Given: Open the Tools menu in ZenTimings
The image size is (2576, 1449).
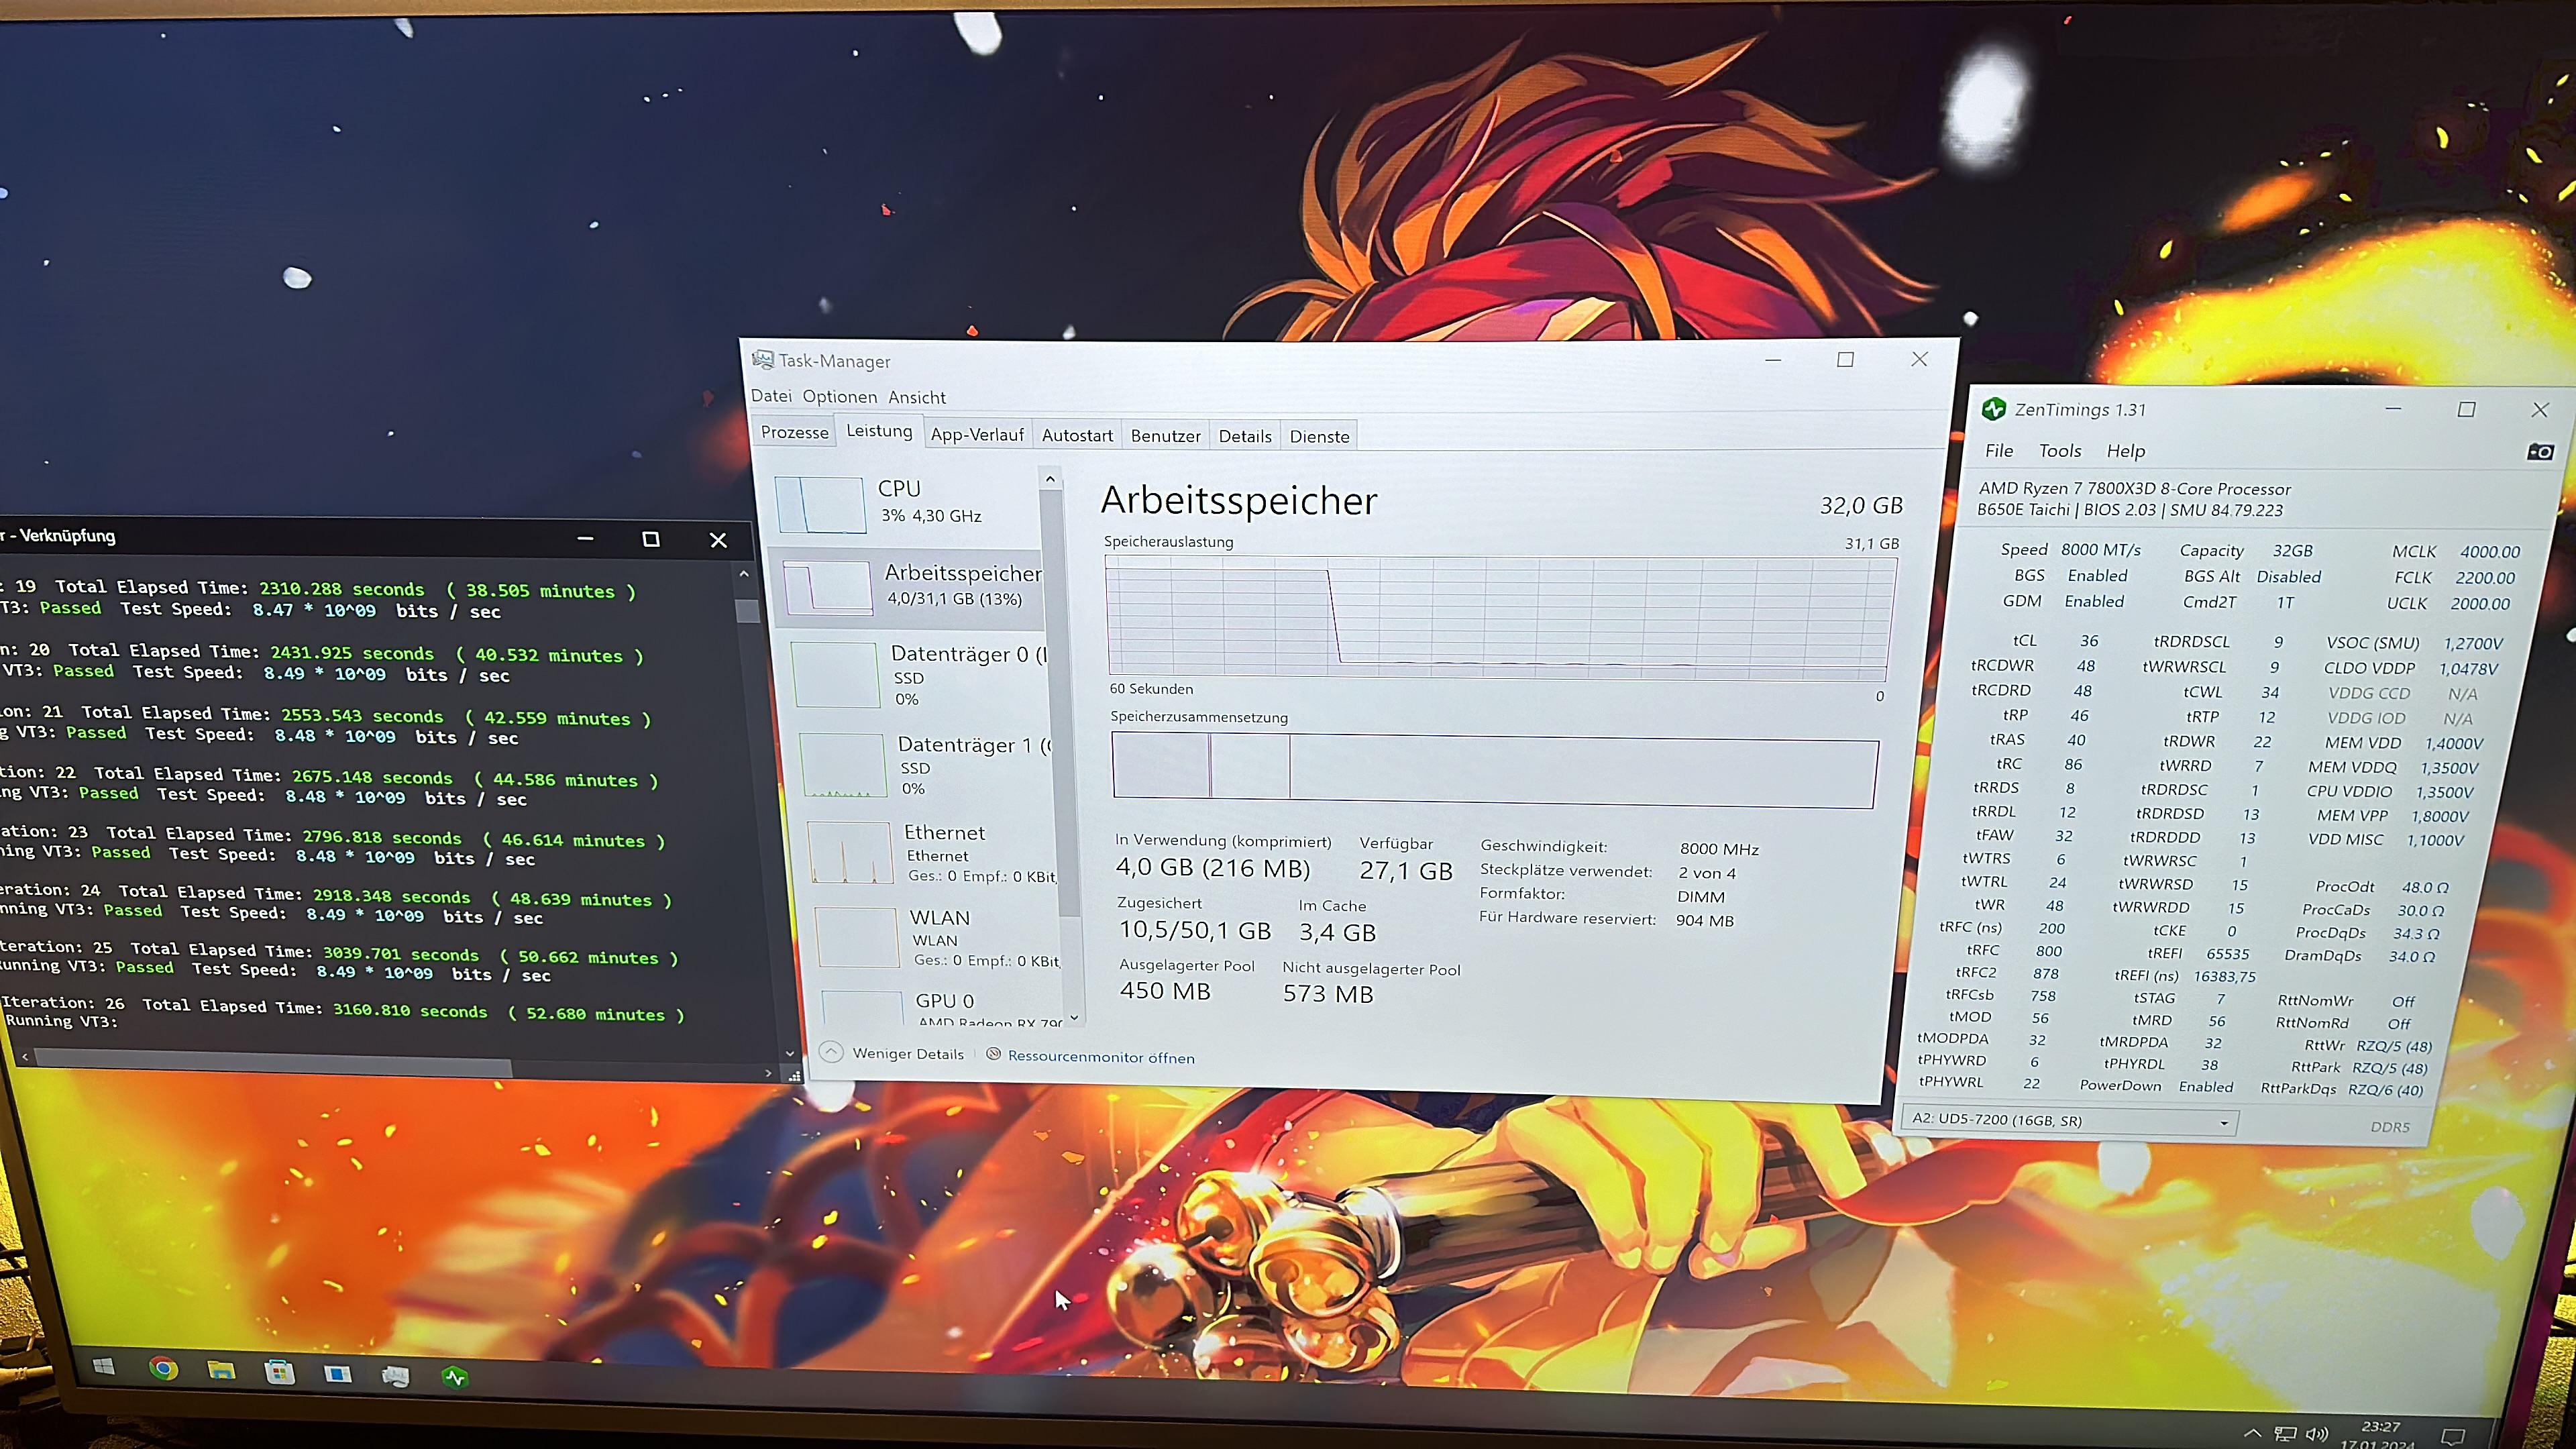Looking at the screenshot, I should click(2060, 451).
